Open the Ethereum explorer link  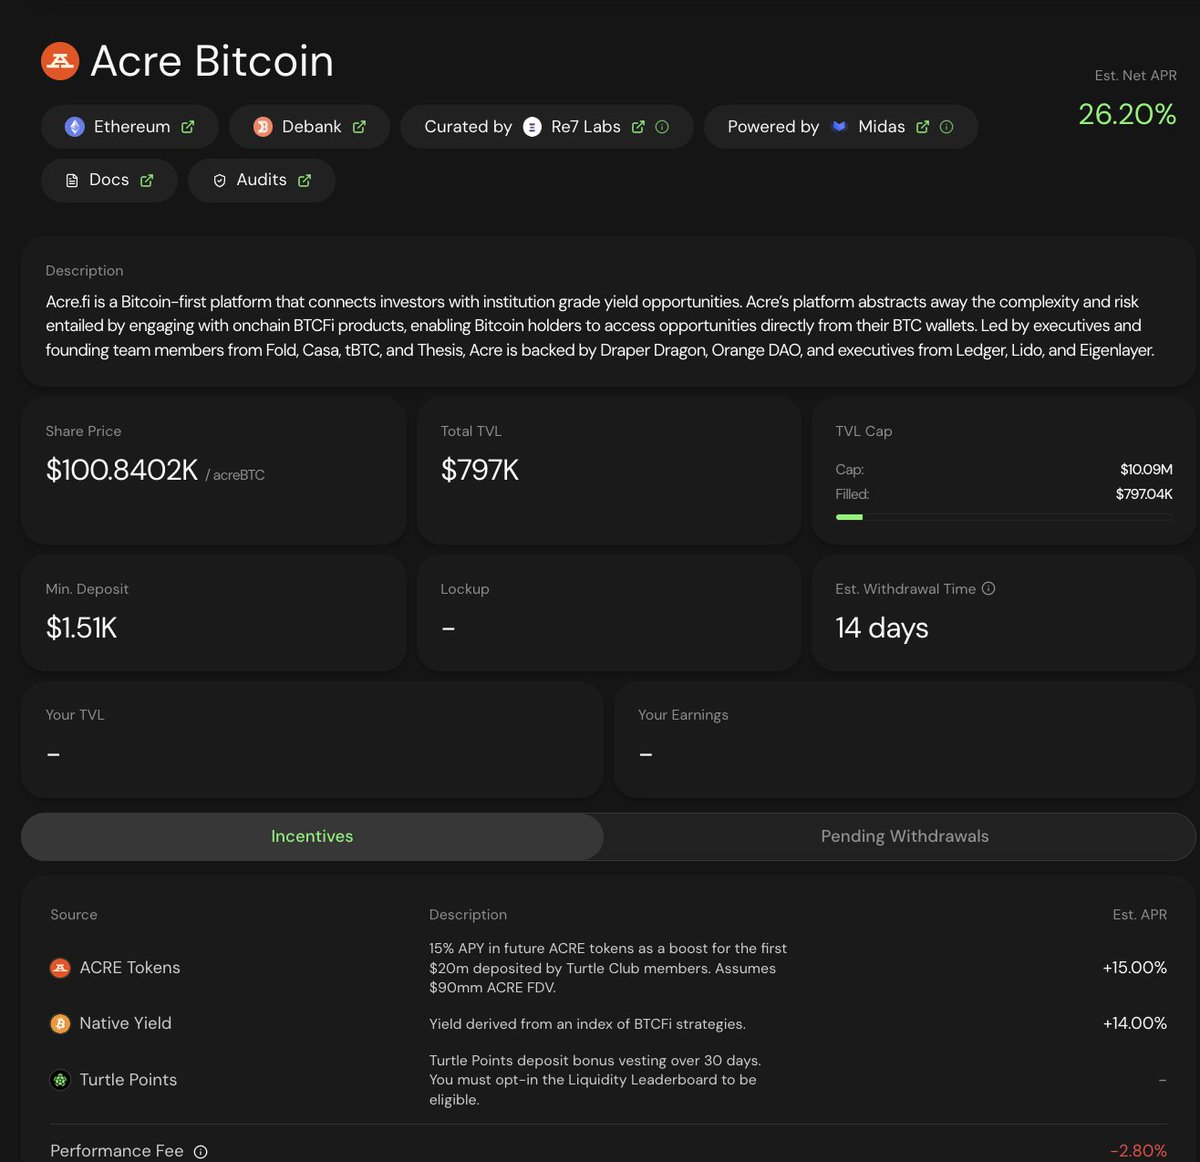click(130, 127)
